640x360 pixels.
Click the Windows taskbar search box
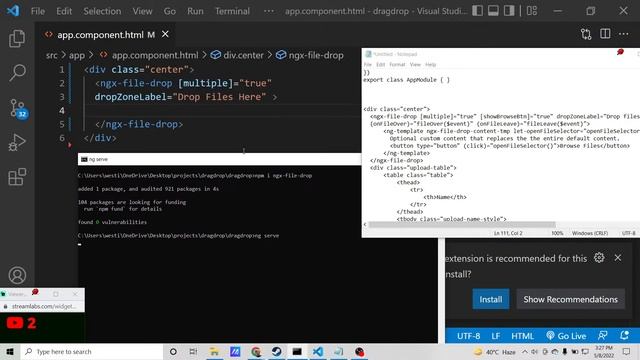click(92, 351)
